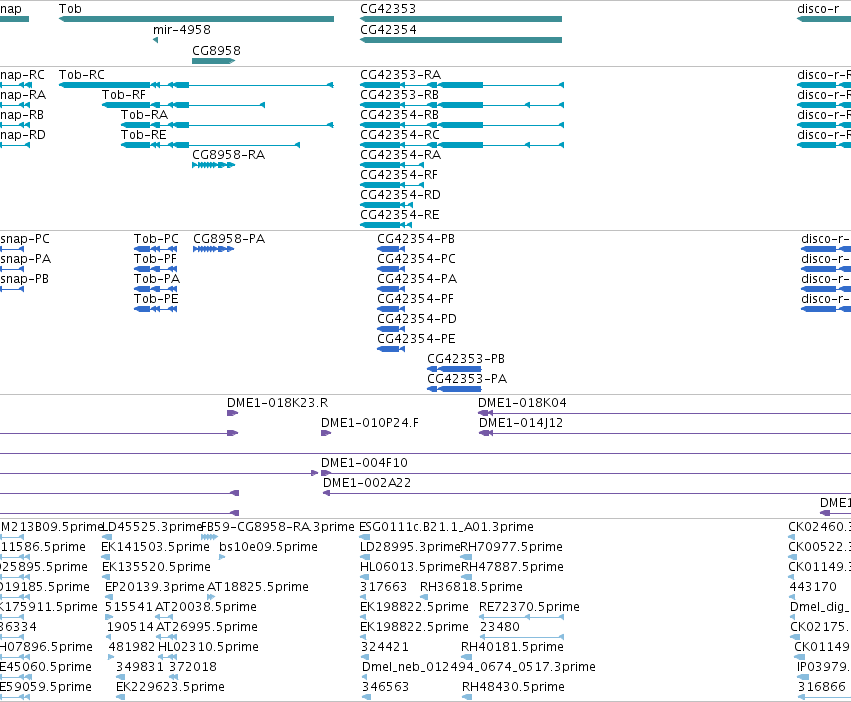Click EST HL02310.5prime
Screen dimensions: 851x702
[x=208, y=648]
